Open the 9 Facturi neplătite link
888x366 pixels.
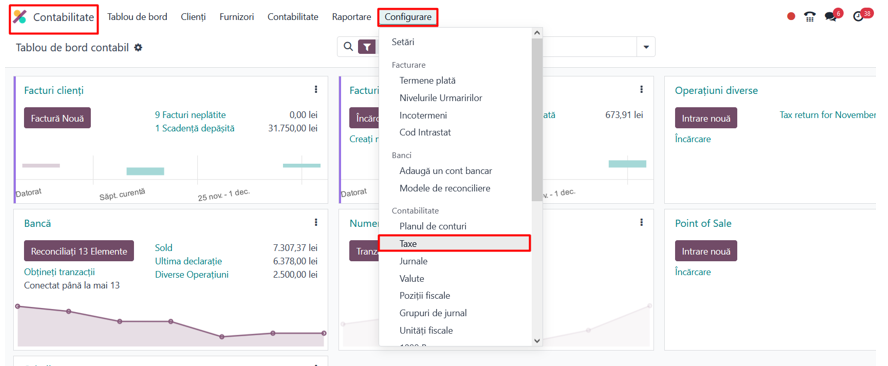(190, 114)
